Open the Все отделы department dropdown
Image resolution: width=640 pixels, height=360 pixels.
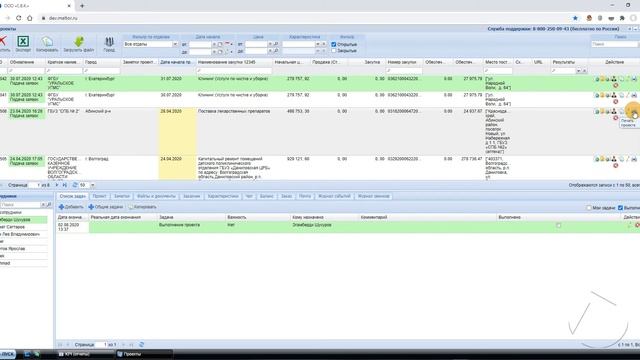point(175,44)
